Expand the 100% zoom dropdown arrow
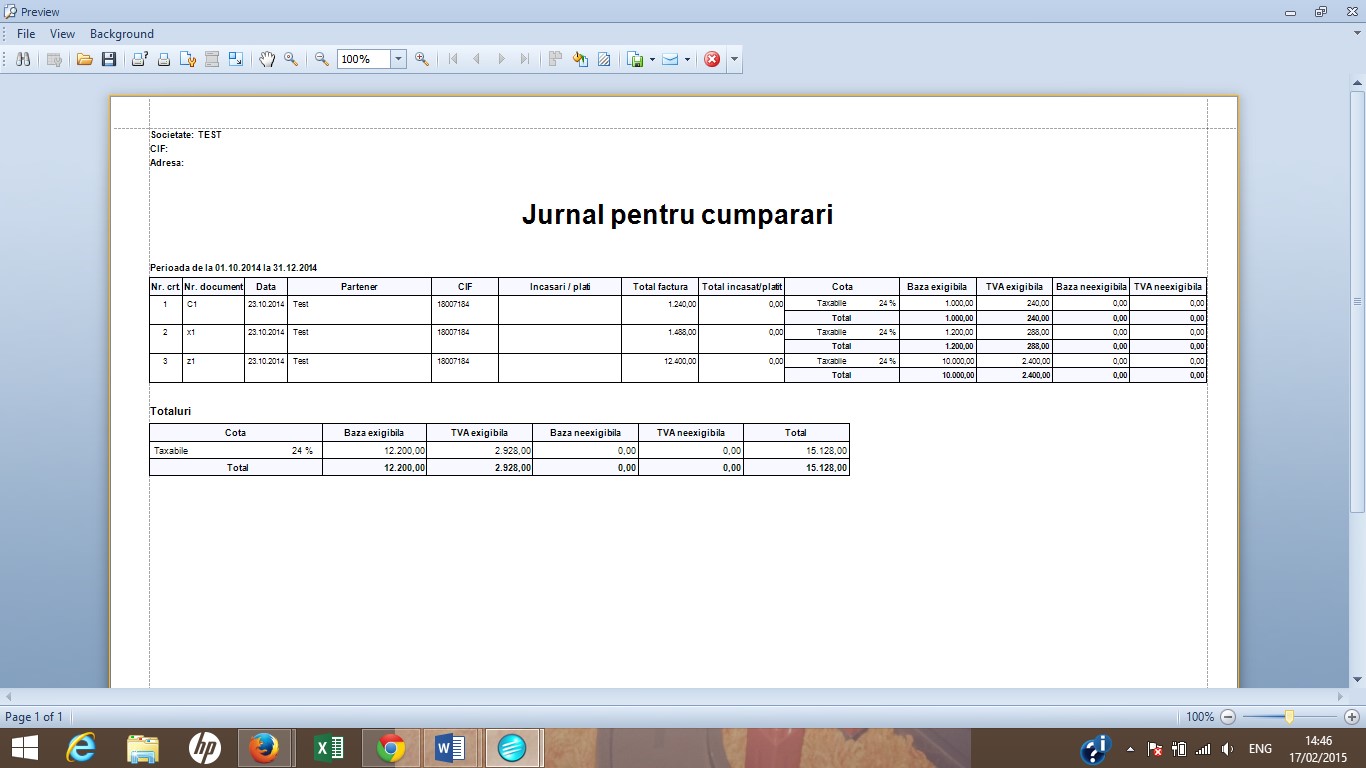Image resolution: width=1366 pixels, height=768 pixels. pos(398,59)
